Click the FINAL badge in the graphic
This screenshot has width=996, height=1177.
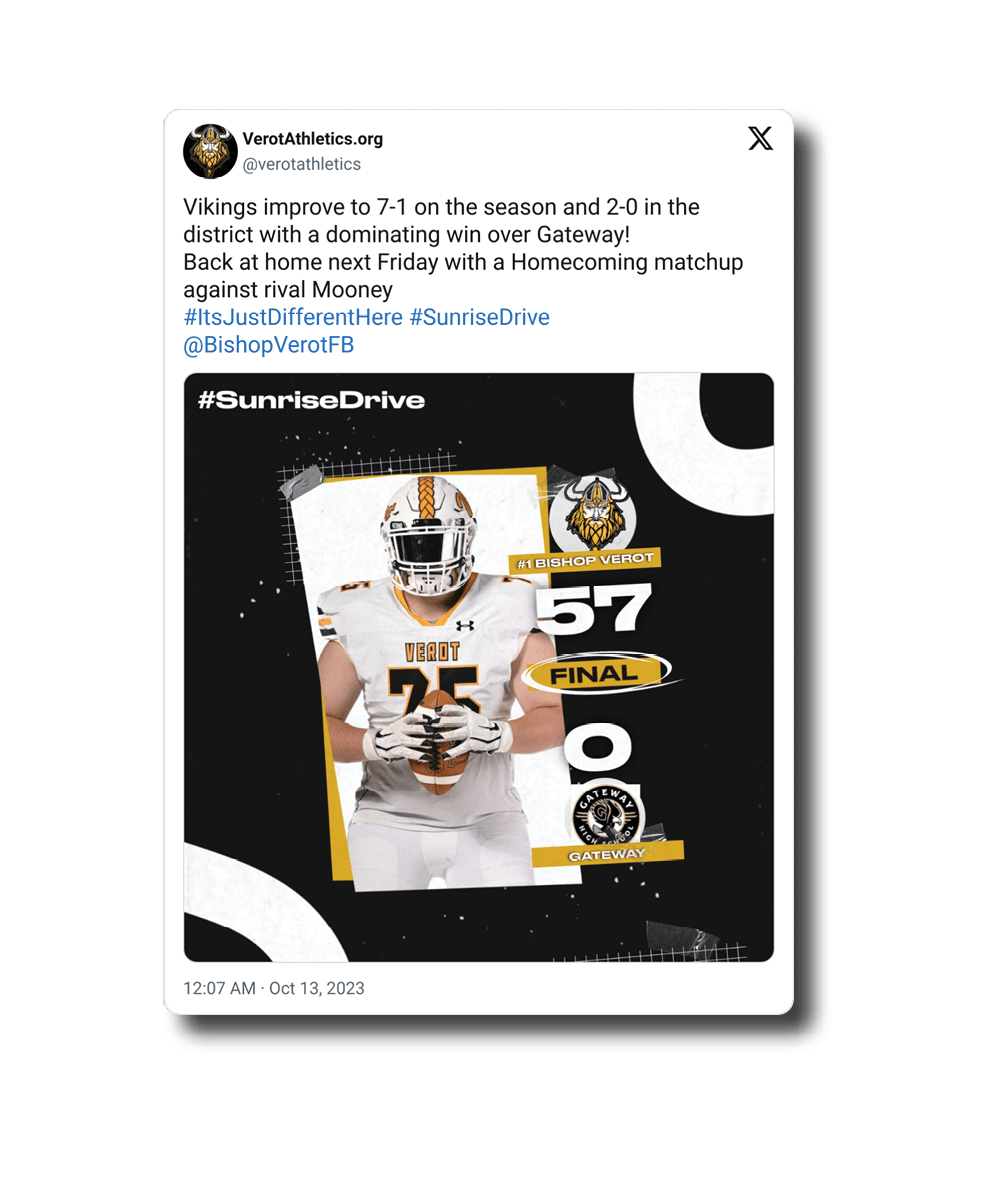click(595, 674)
